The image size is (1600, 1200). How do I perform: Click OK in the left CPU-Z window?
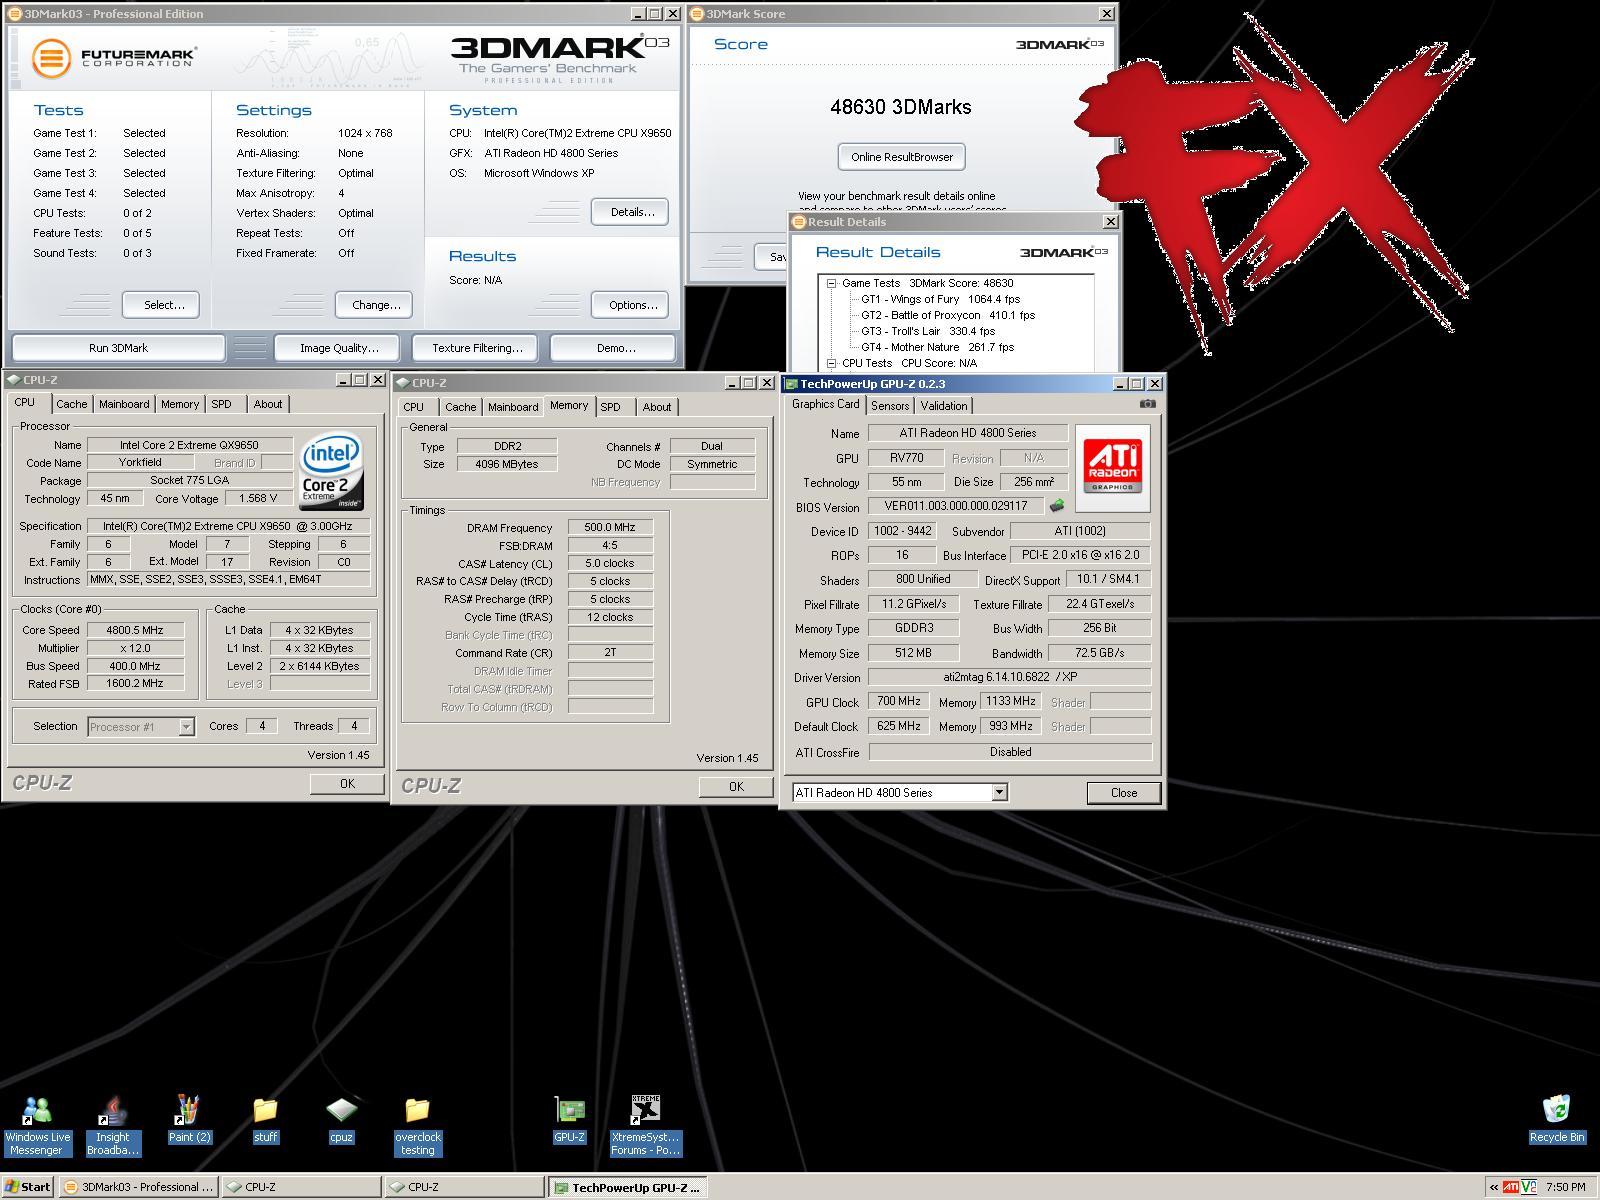[x=347, y=784]
